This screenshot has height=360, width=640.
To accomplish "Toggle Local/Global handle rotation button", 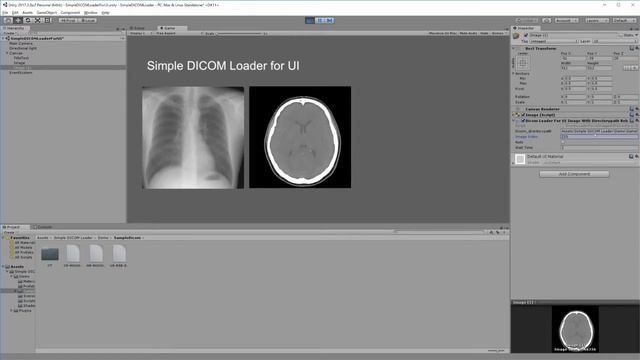I will tap(87, 20).
